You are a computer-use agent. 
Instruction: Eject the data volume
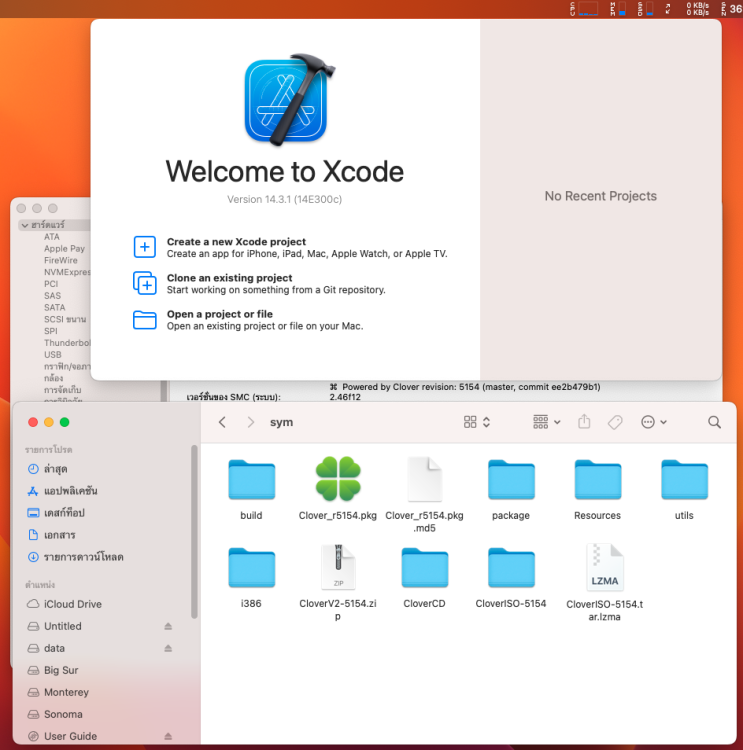pos(168,648)
